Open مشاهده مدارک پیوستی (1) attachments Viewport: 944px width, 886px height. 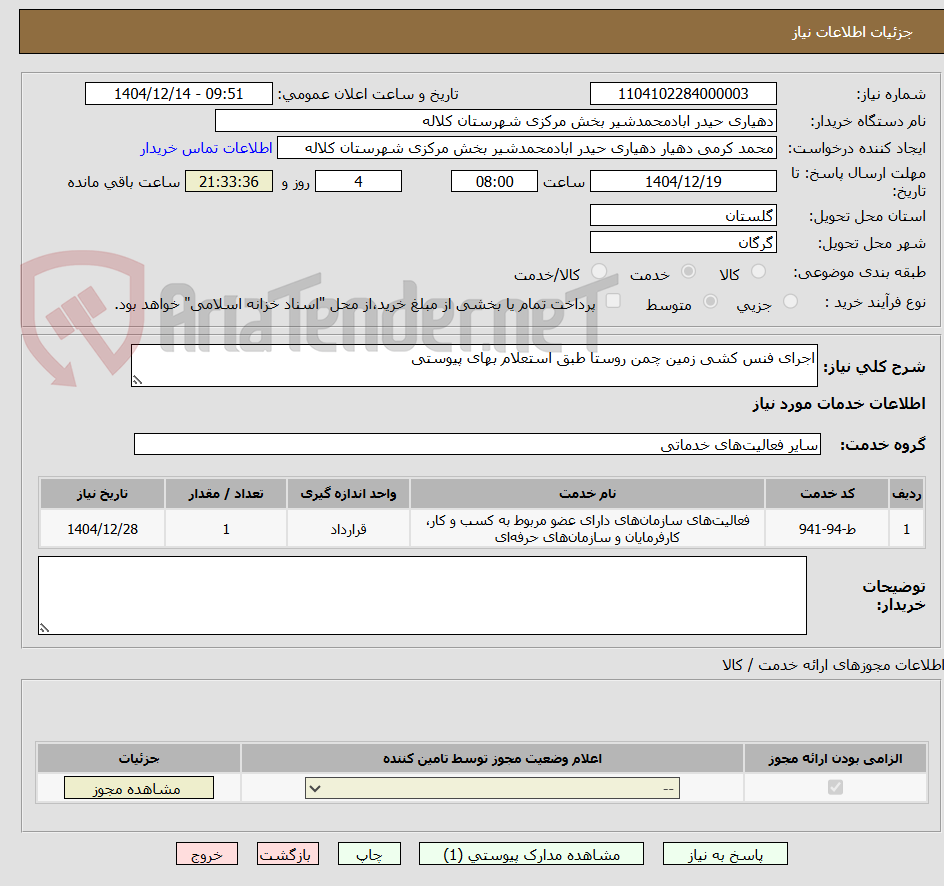pos(532,855)
